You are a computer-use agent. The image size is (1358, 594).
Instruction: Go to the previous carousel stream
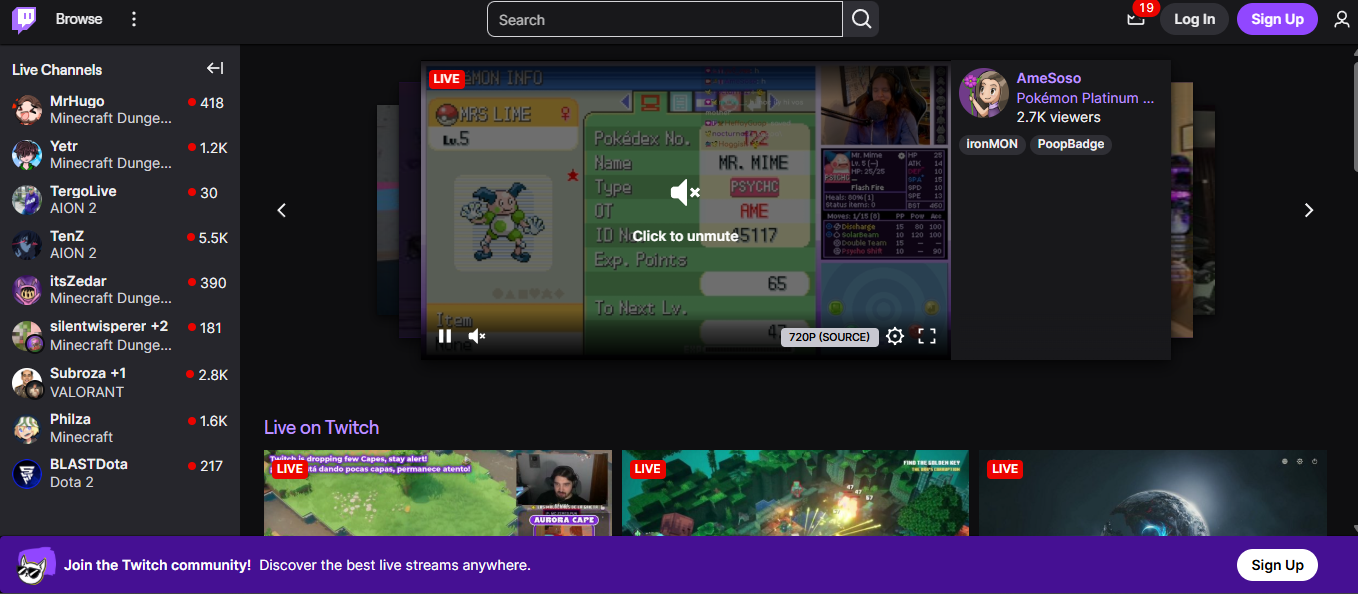[282, 210]
